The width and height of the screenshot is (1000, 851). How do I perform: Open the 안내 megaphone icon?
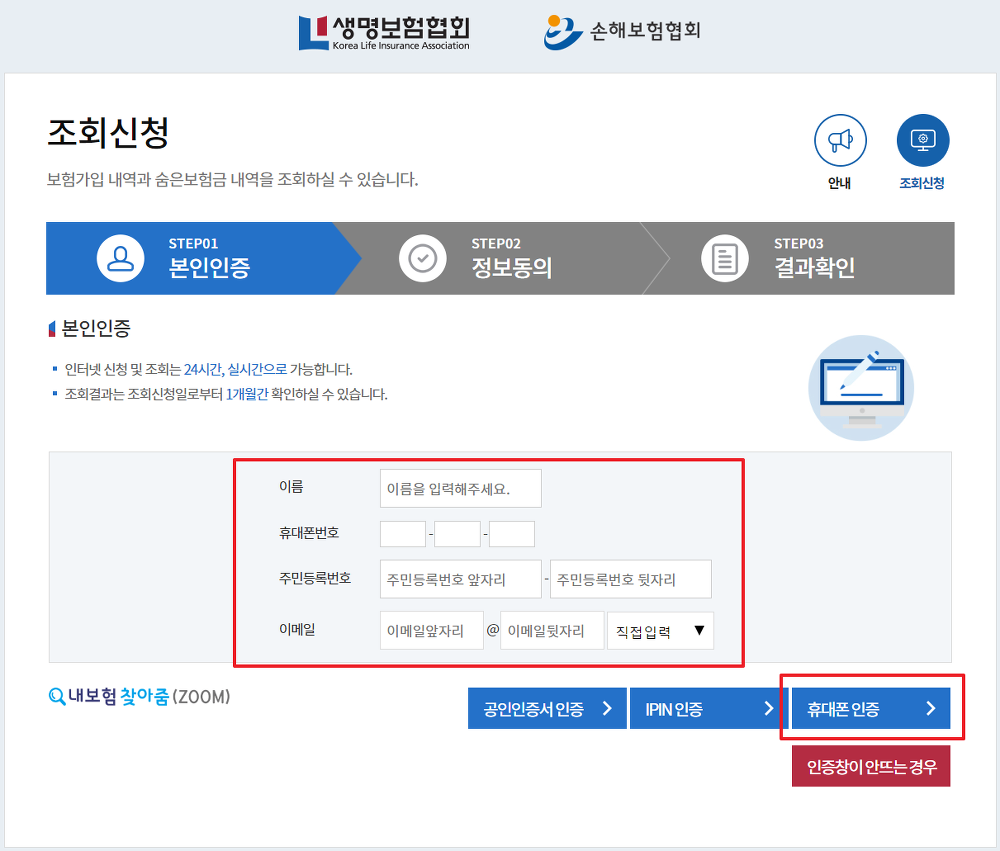(840, 140)
